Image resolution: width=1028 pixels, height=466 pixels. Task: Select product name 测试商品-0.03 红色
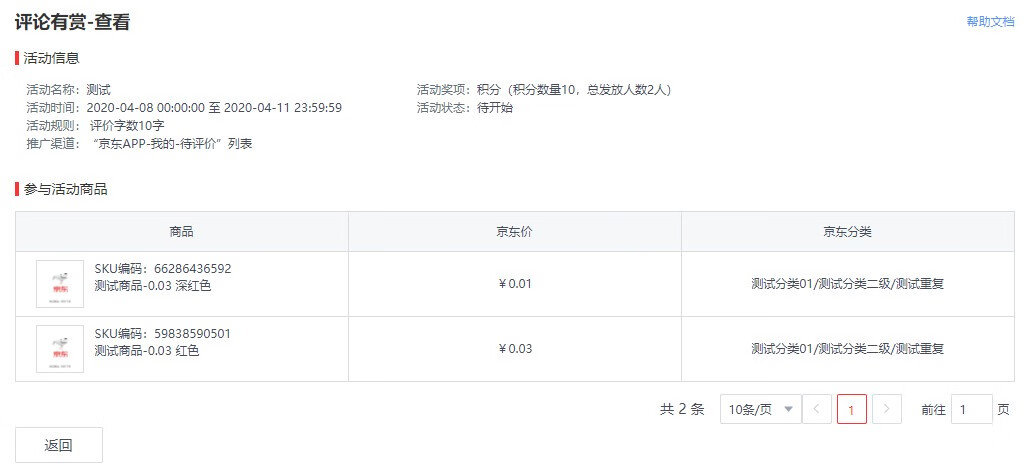click(x=147, y=351)
